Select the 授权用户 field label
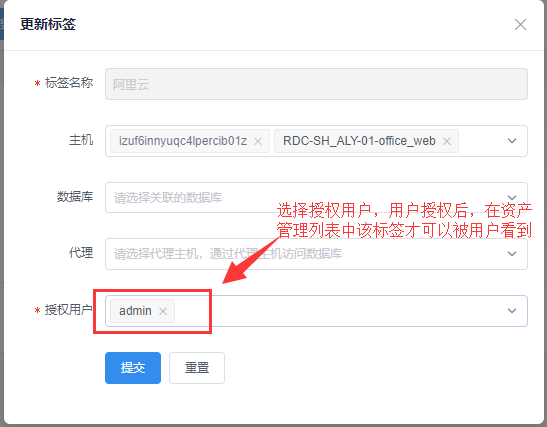 pyautogui.click(x=69, y=310)
